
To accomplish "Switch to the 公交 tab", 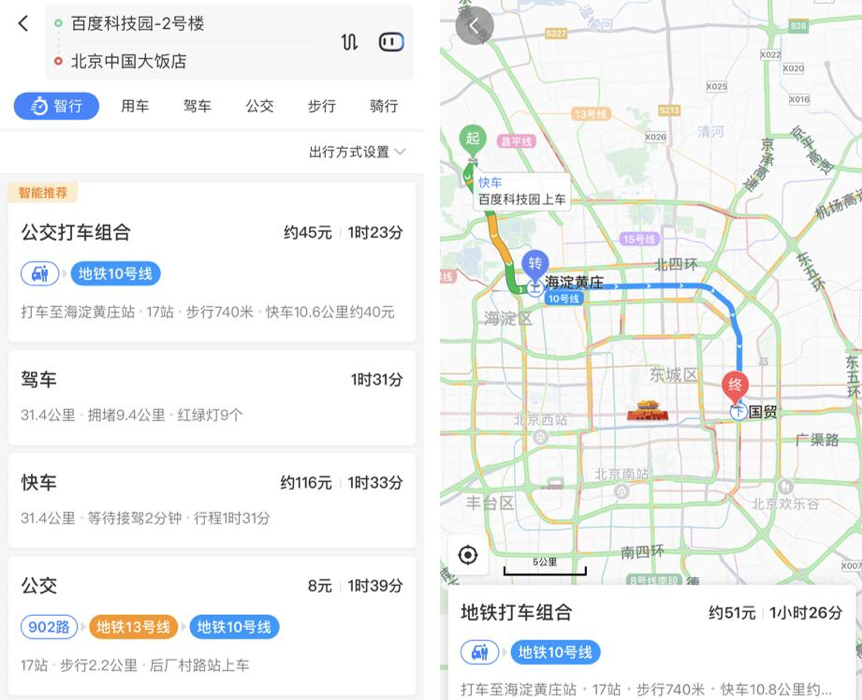I will pyautogui.click(x=259, y=106).
